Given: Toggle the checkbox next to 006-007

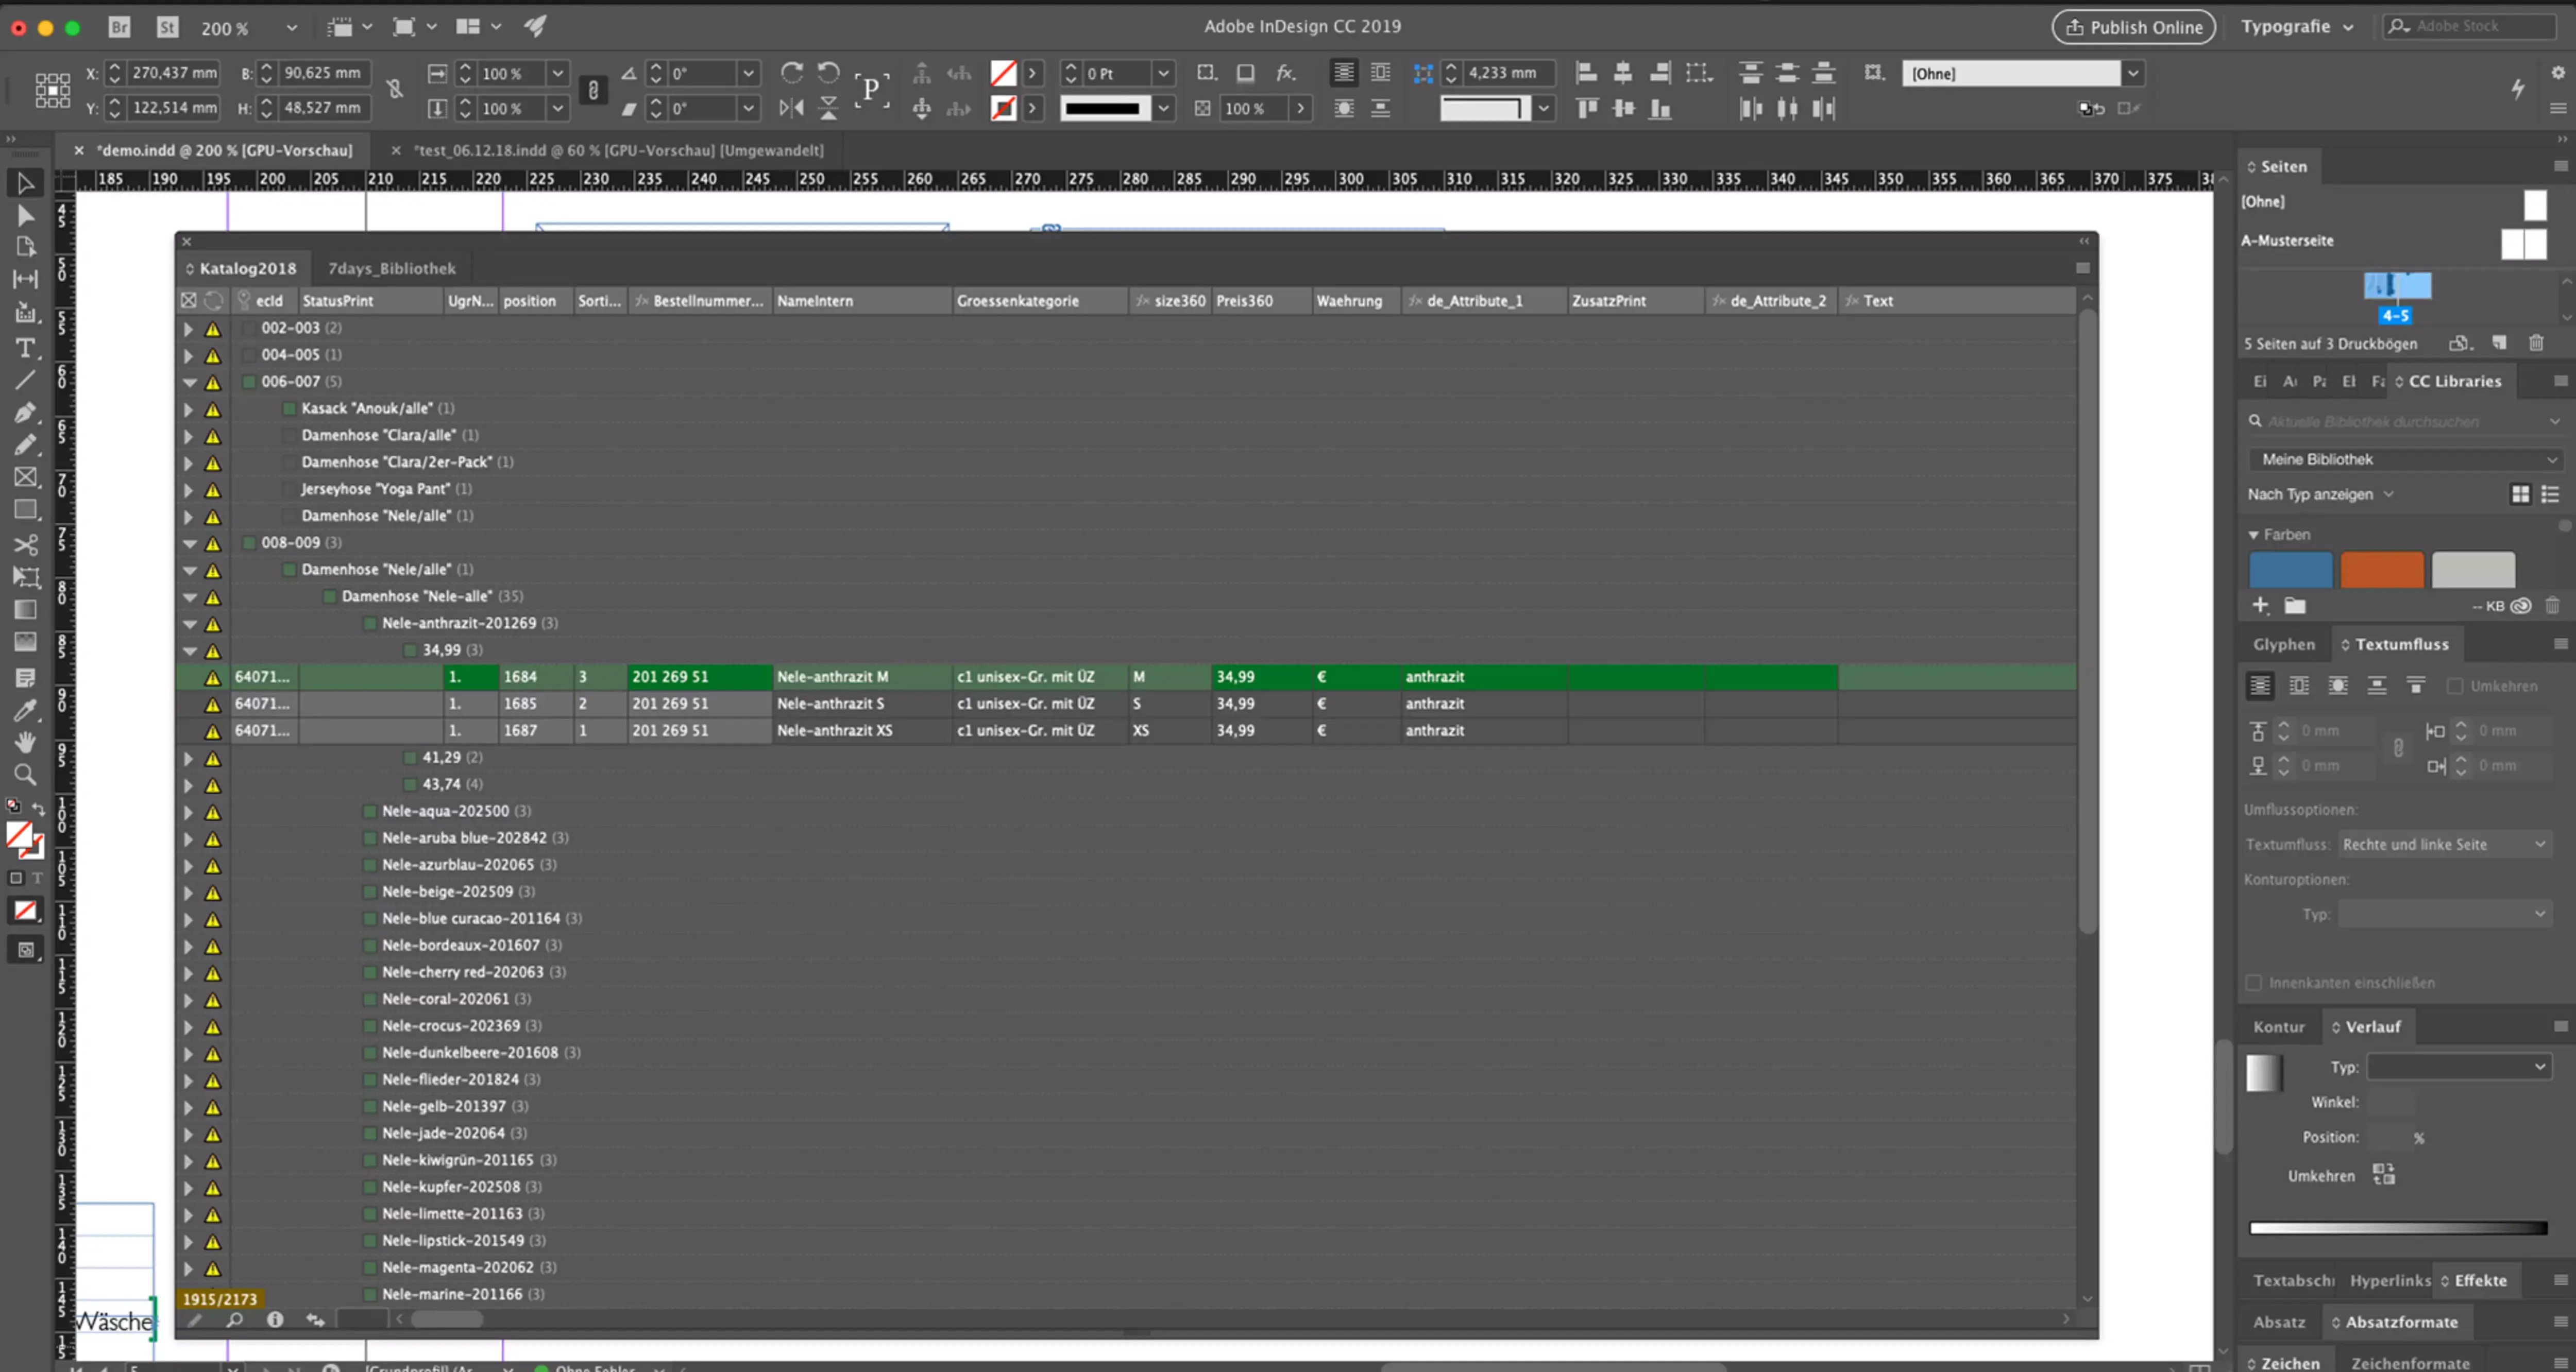Looking at the screenshot, I should point(249,382).
